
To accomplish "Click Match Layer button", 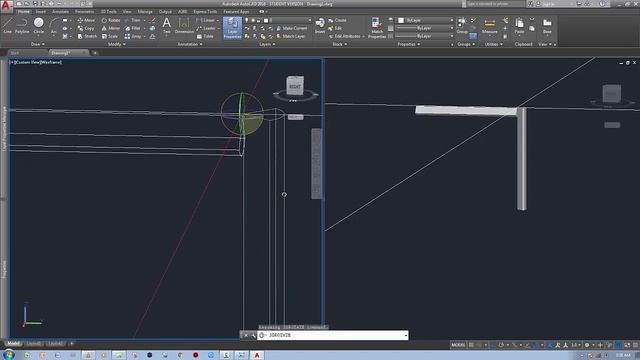I will click(291, 36).
